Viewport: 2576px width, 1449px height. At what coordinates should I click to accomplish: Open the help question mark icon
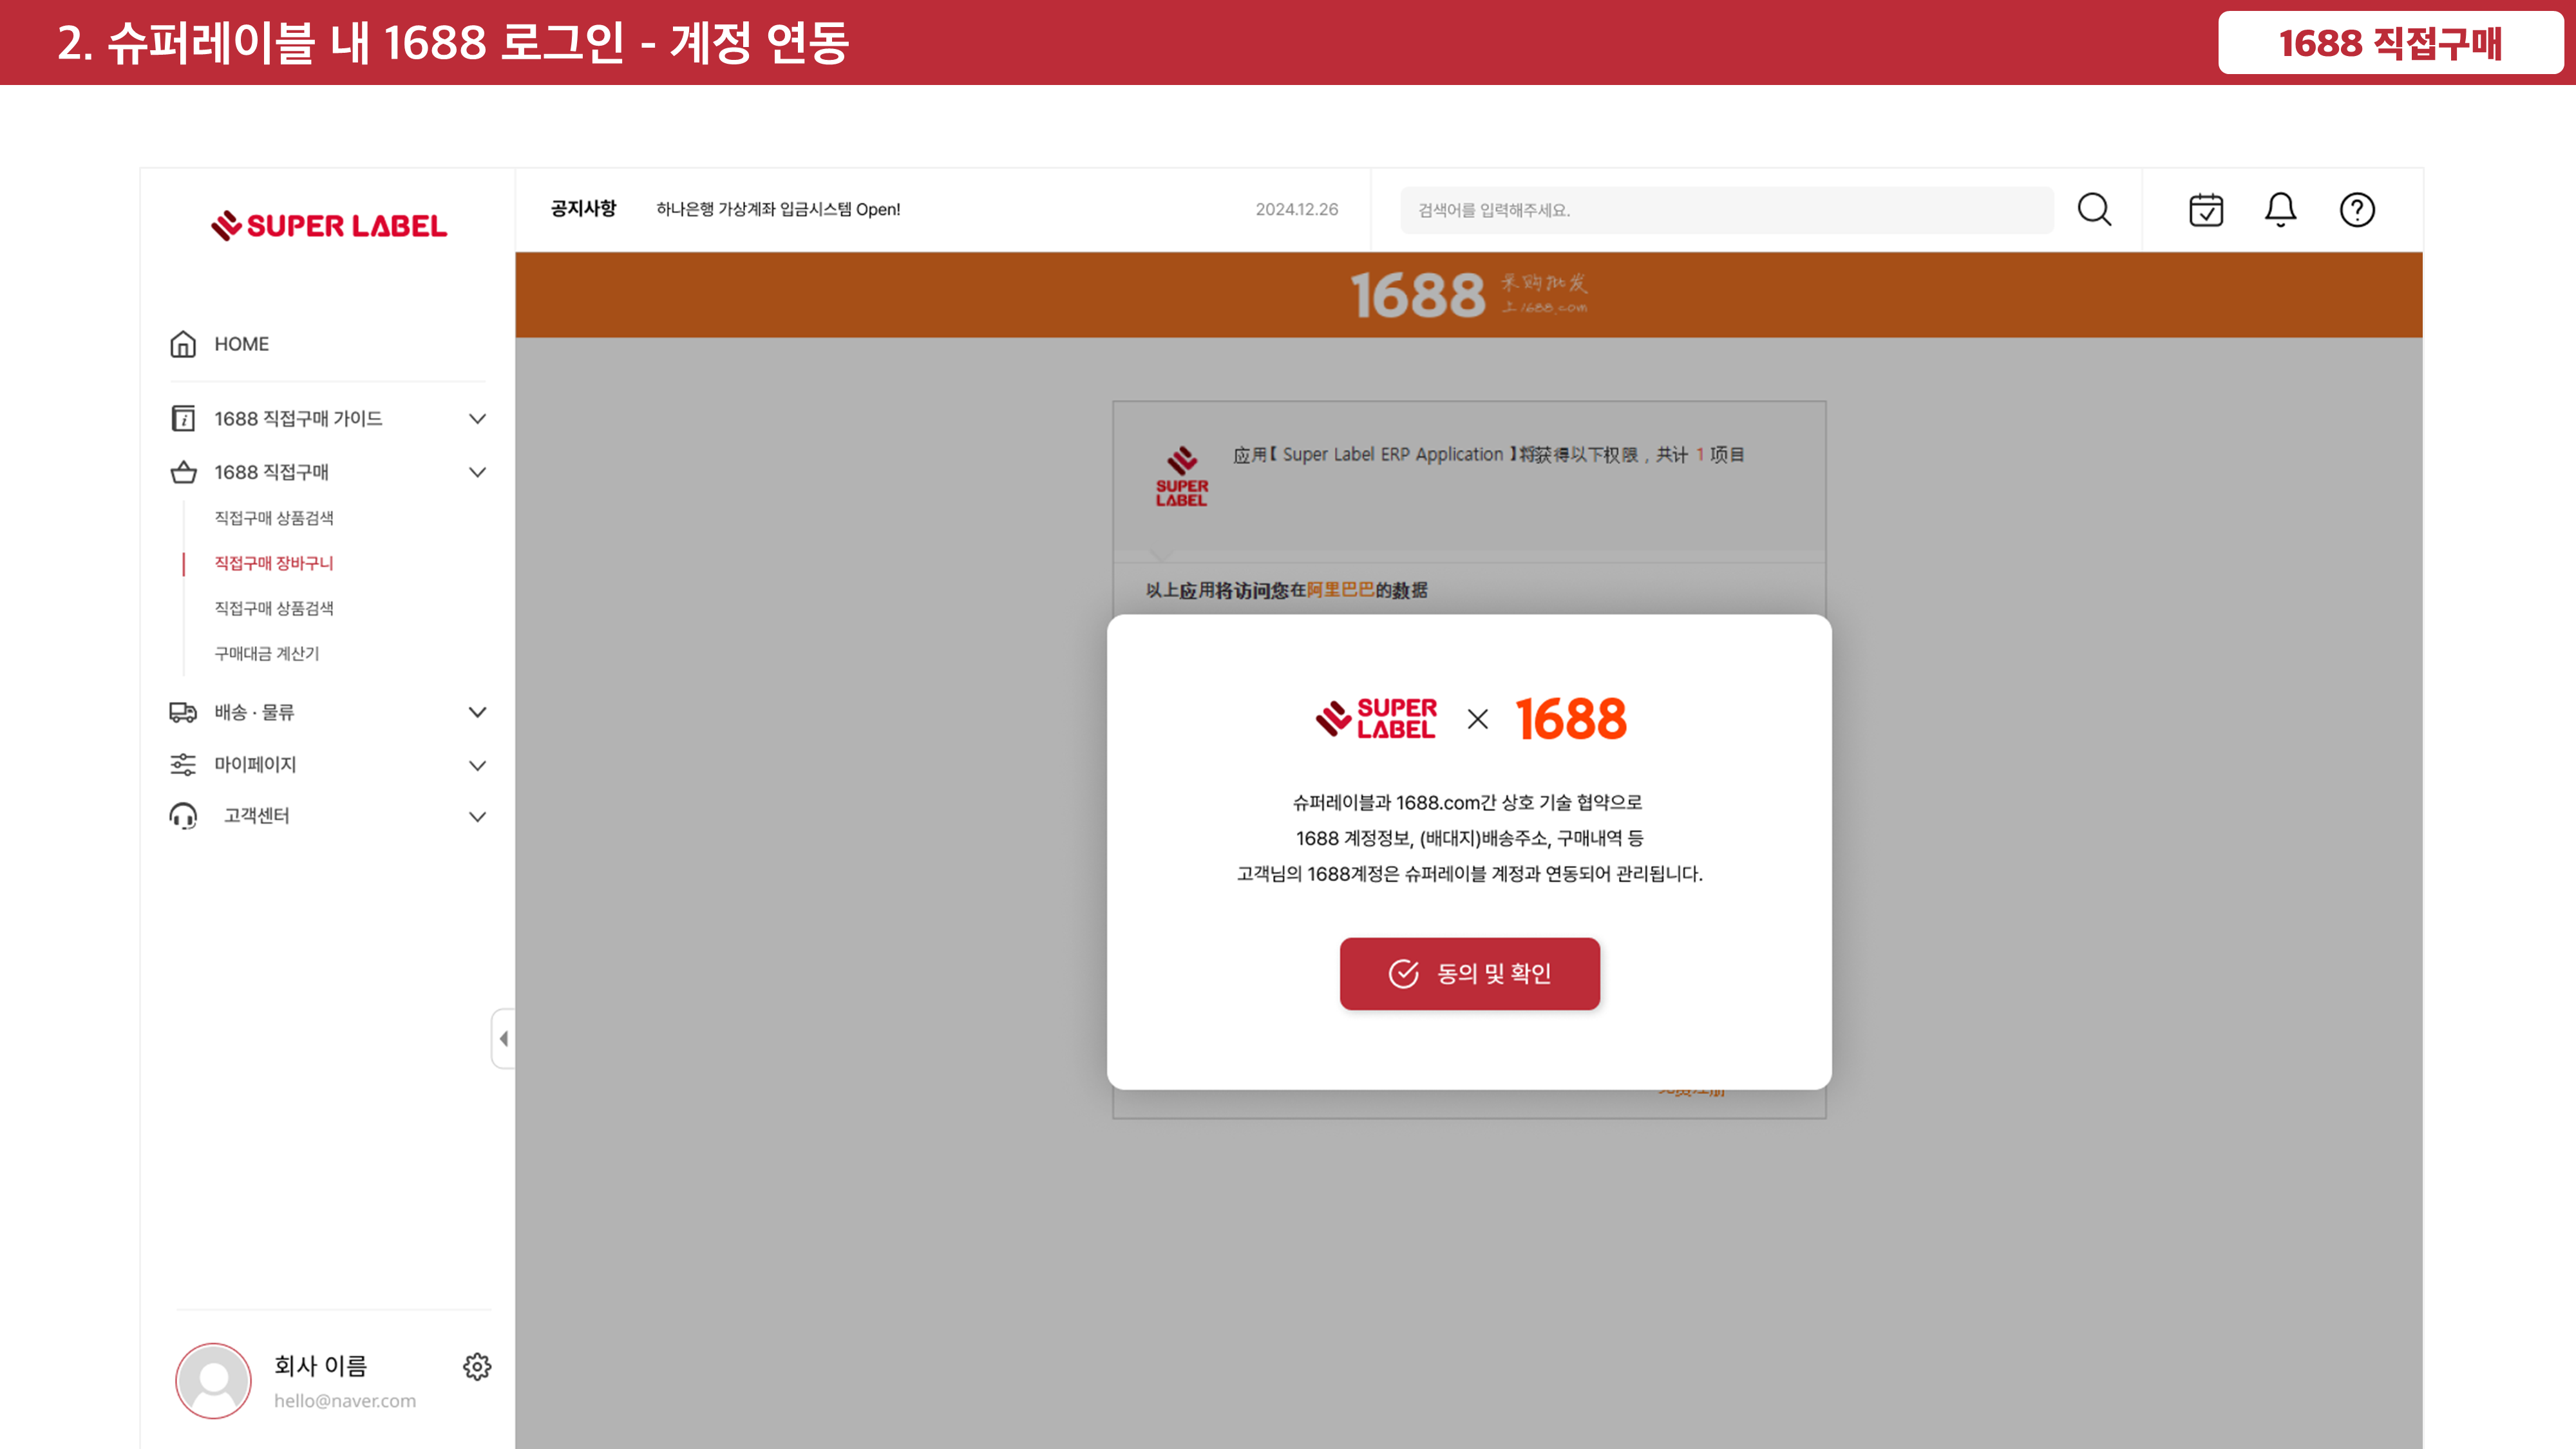(x=2357, y=210)
